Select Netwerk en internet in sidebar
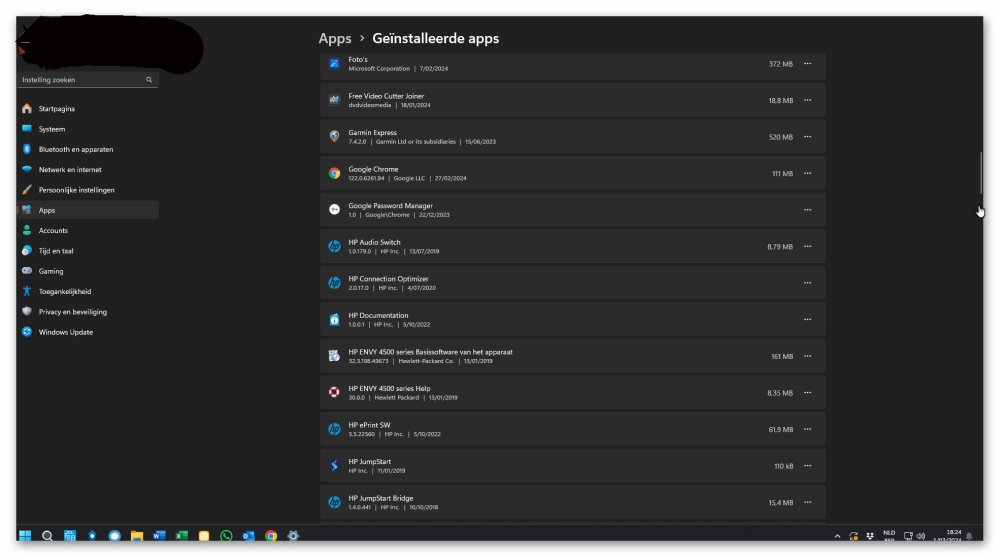Image resolution: width=1000 pixels, height=557 pixels. (x=69, y=170)
